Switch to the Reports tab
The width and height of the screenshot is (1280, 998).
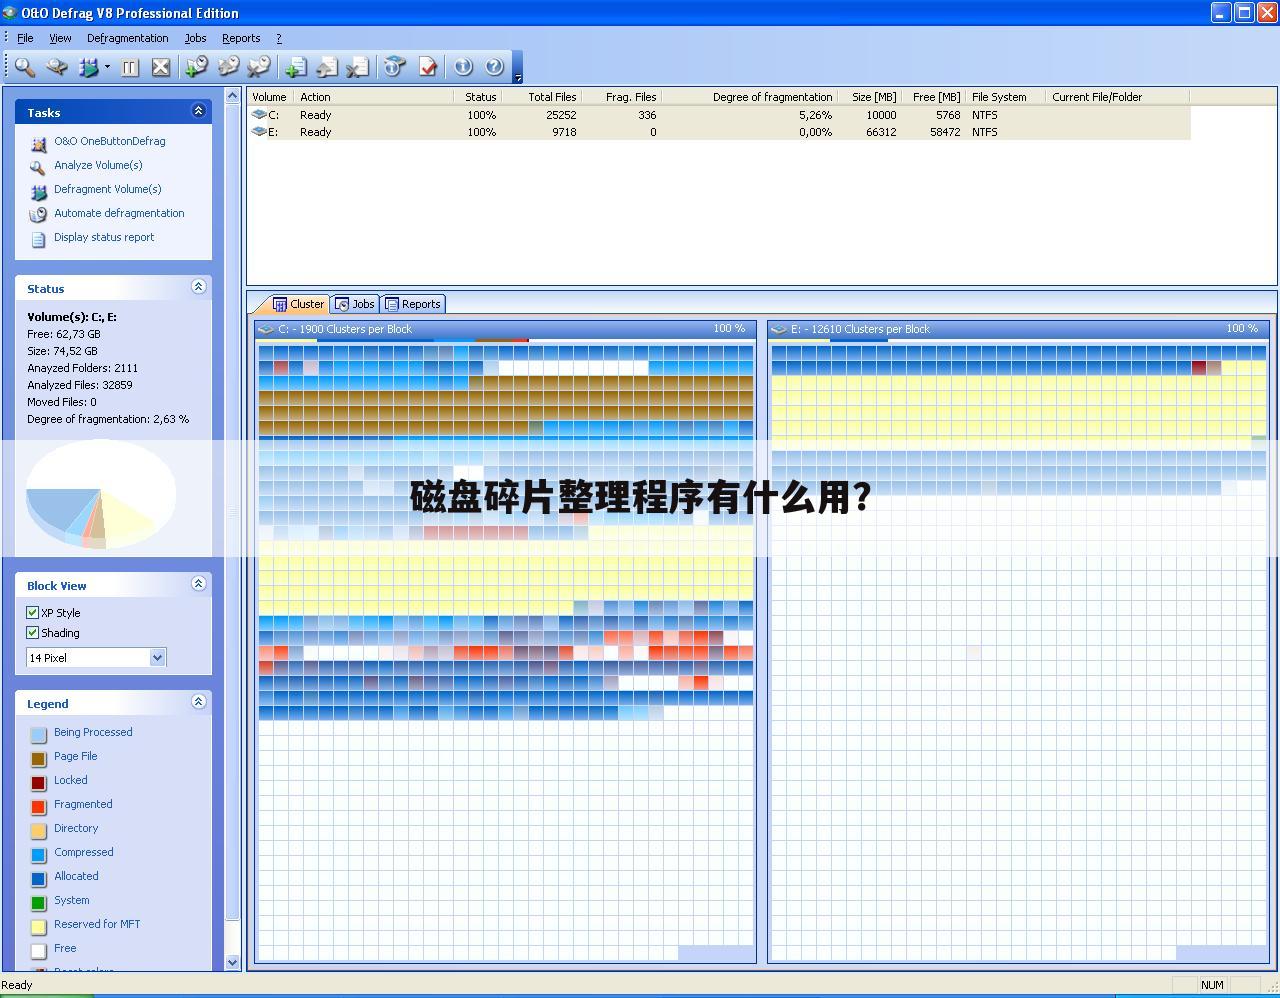point(413,304)
